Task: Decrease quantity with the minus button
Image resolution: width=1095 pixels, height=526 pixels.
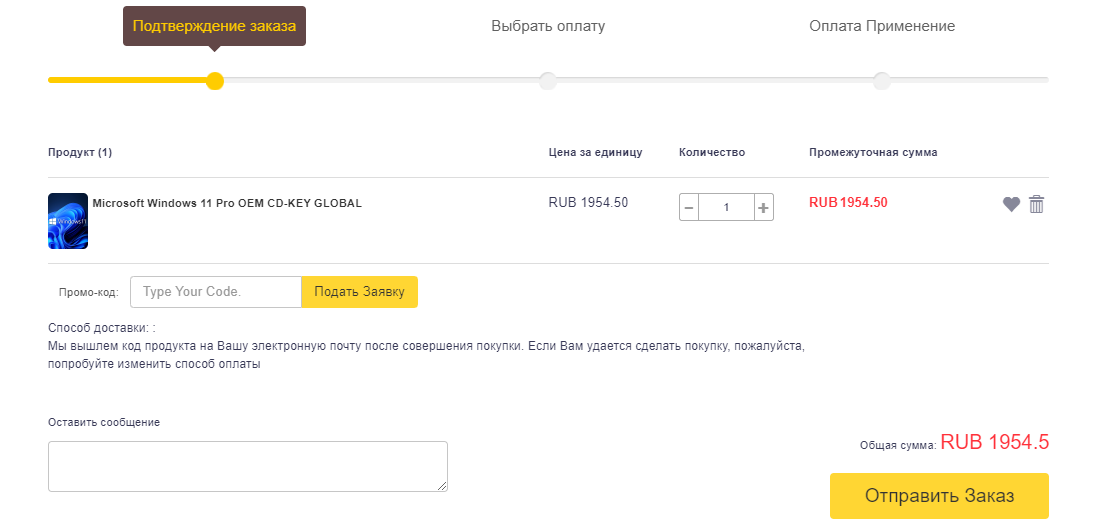Action: click(689, 208)
